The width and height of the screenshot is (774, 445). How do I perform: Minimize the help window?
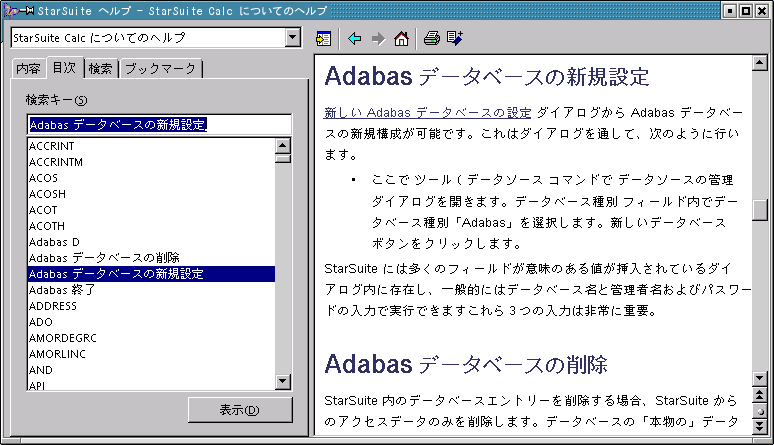tap(731, 10)
